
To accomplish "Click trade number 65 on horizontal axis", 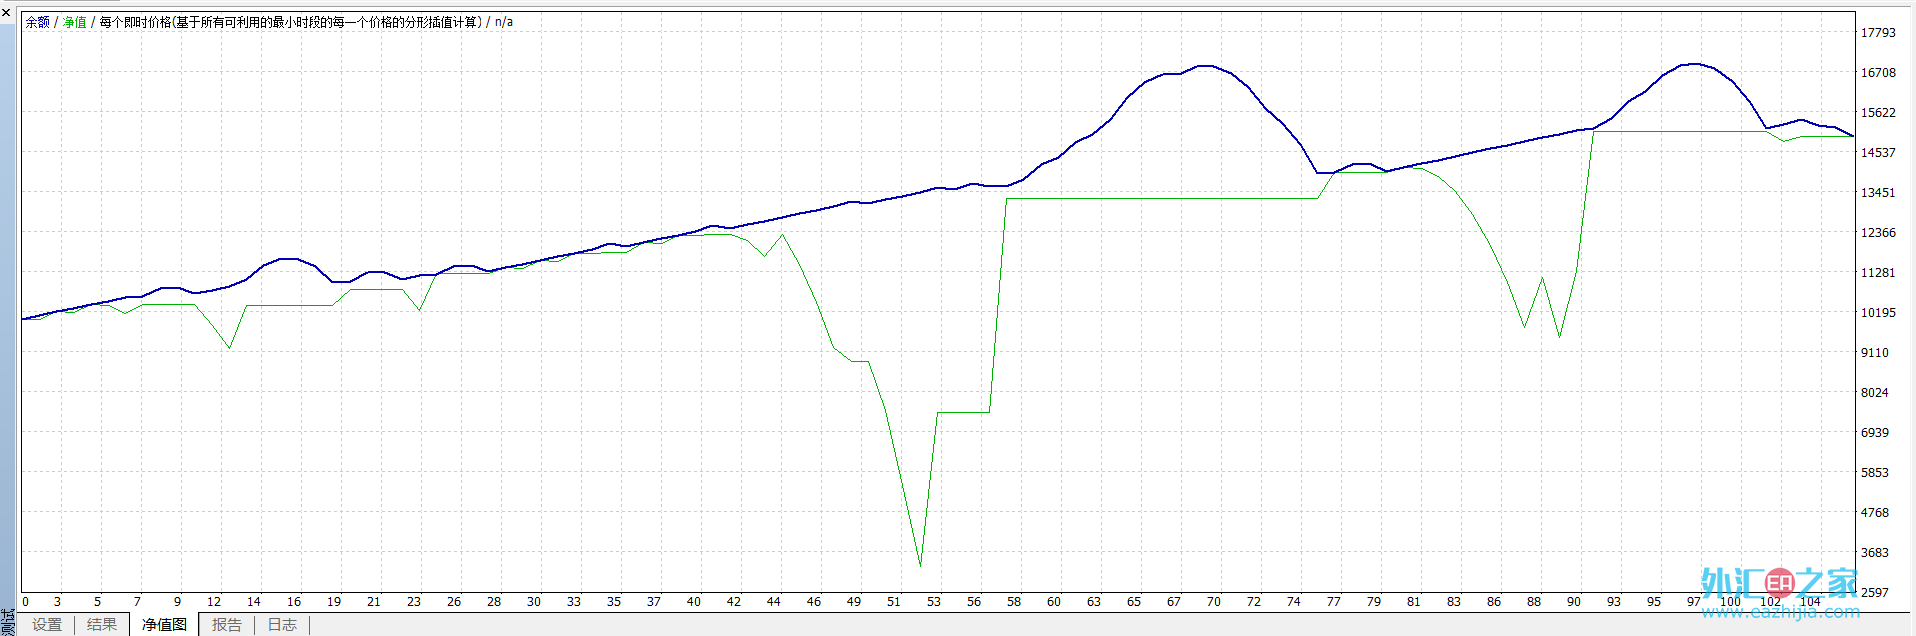I will pyautogui.click(x=1134, y=602).
